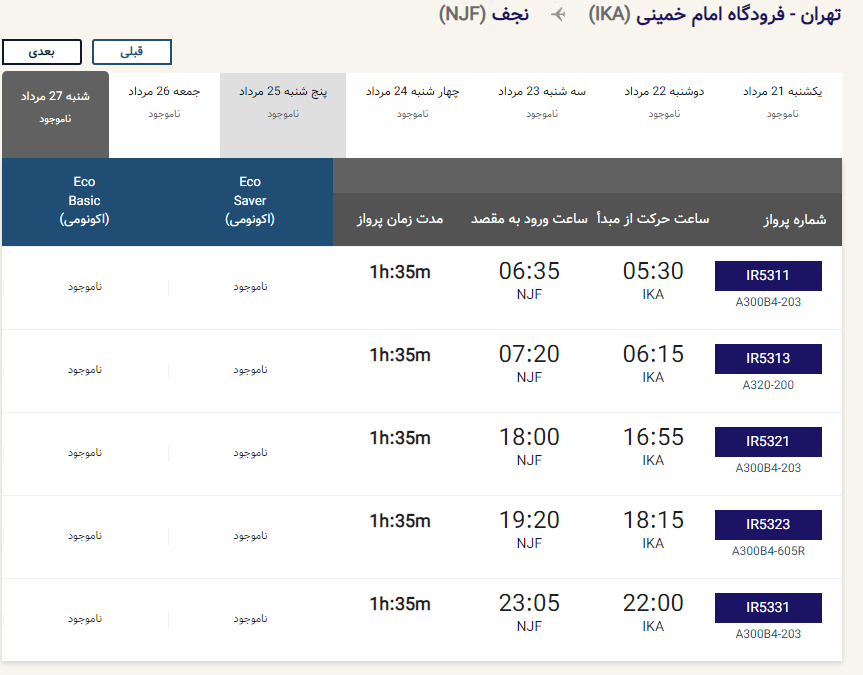This screenshot has height=675, width=863.
Task: Click the airplane icon between route names
Action: pos(558,14)
